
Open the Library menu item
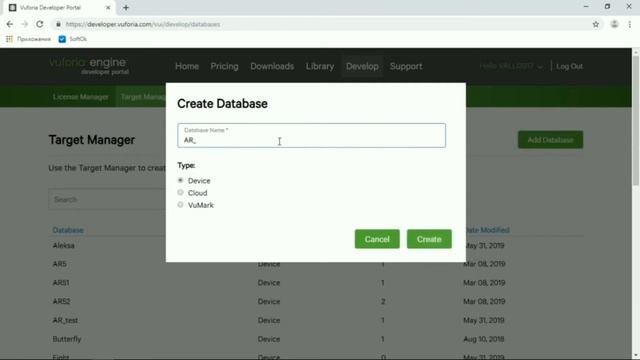[x=320, y=66]
